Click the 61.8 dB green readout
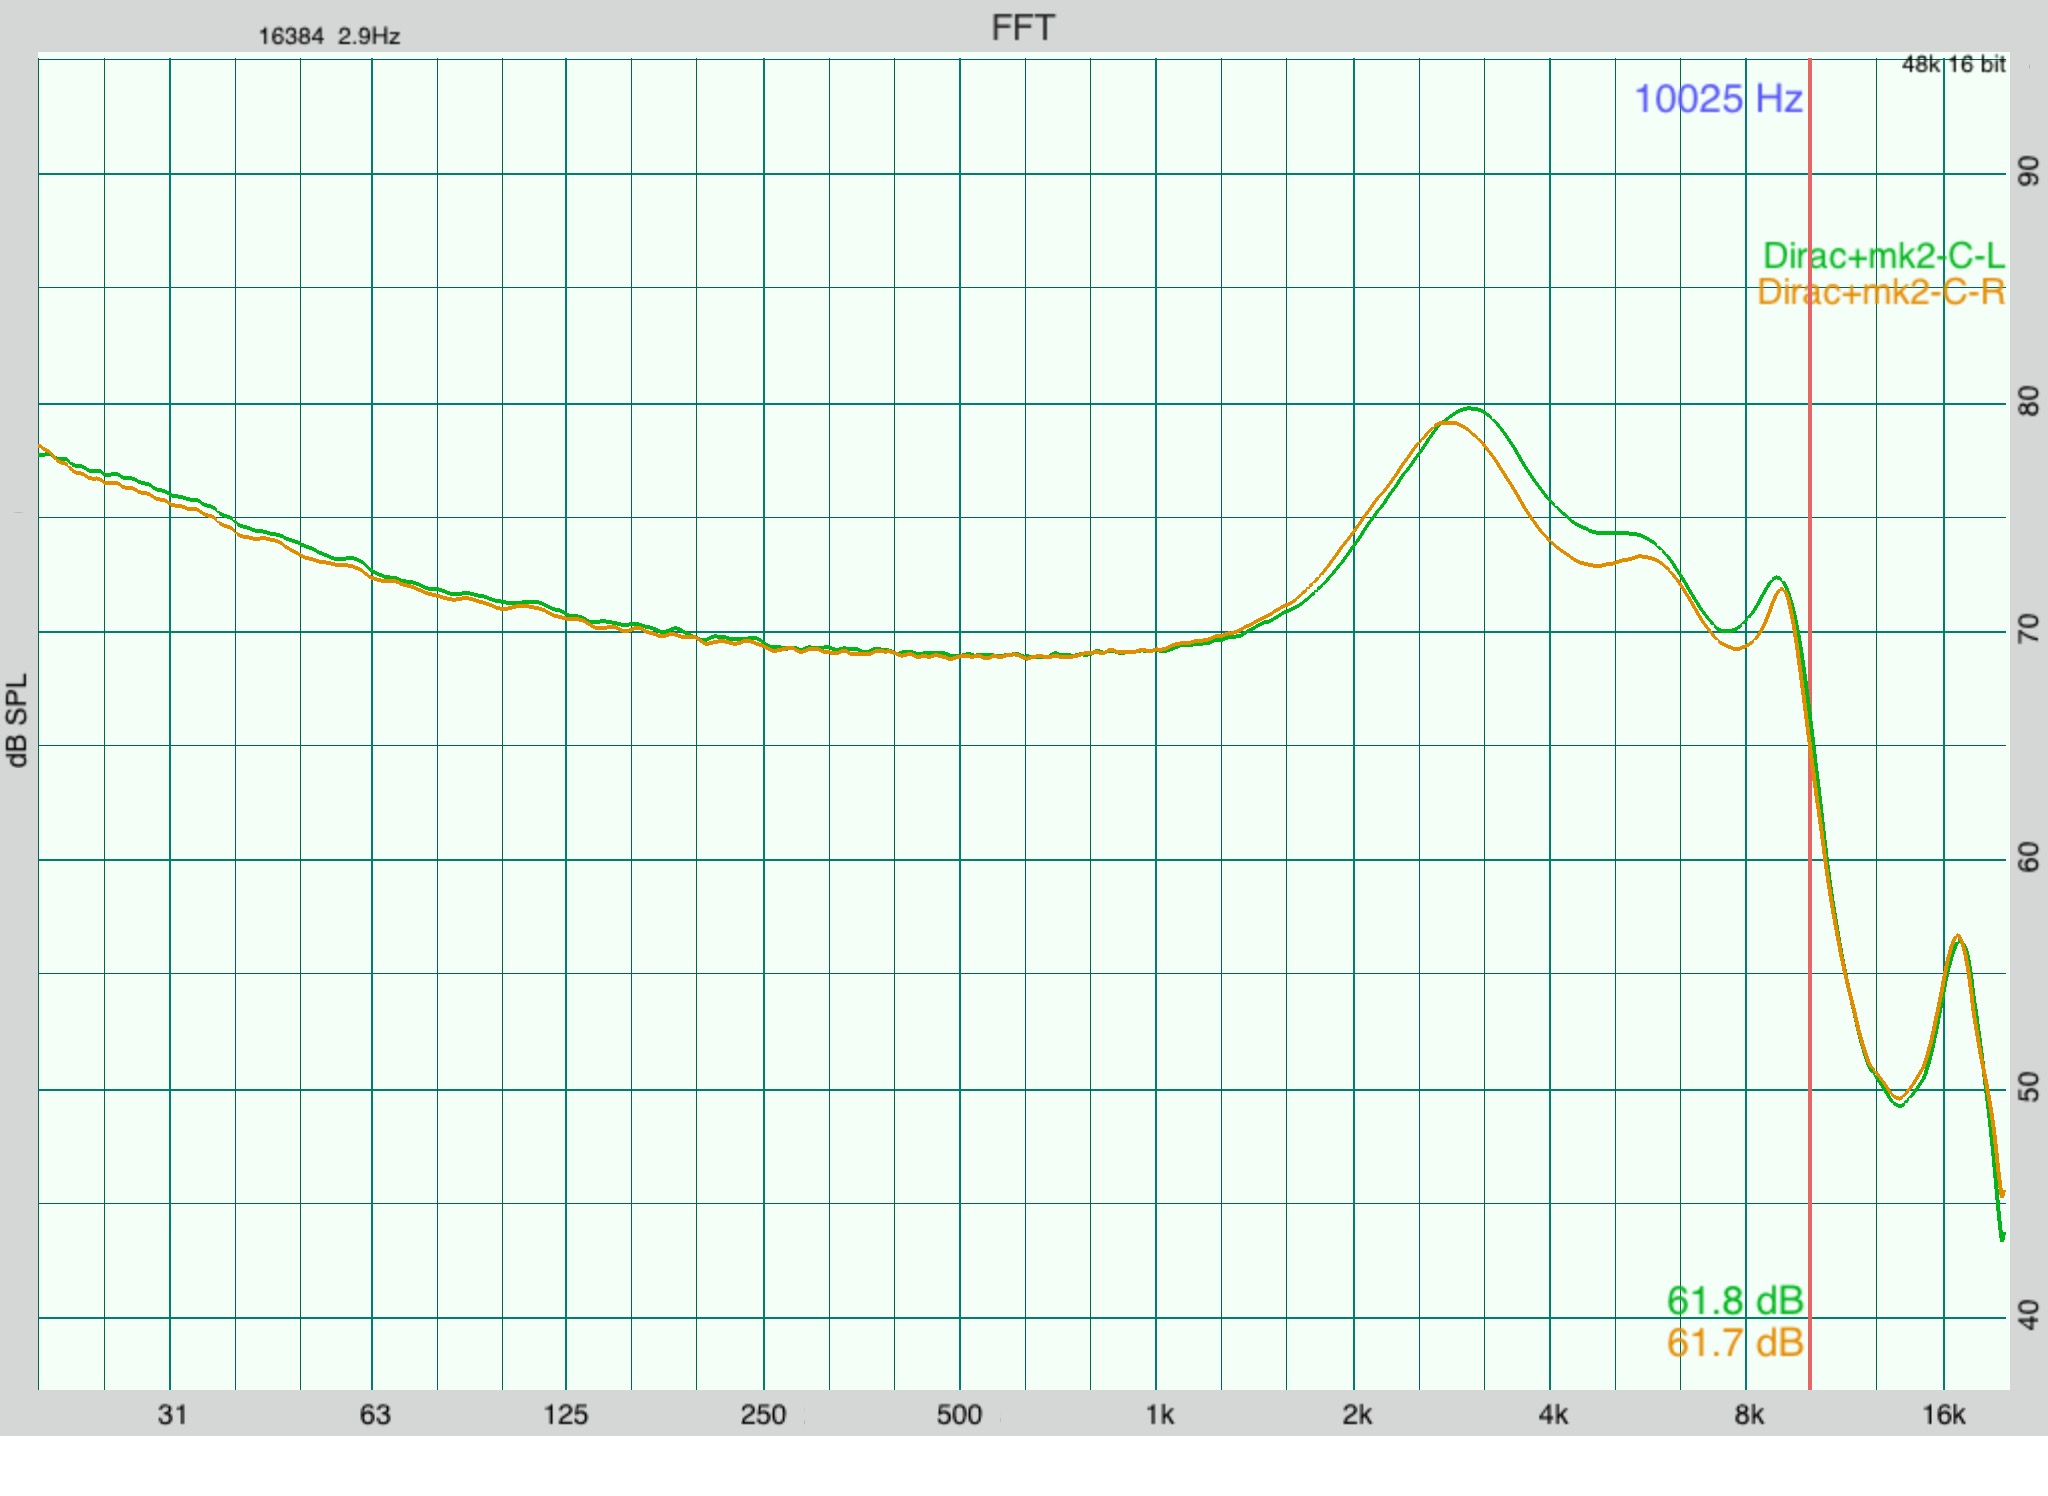Screen dimensions: 2048x1496 [1735, 1301]
